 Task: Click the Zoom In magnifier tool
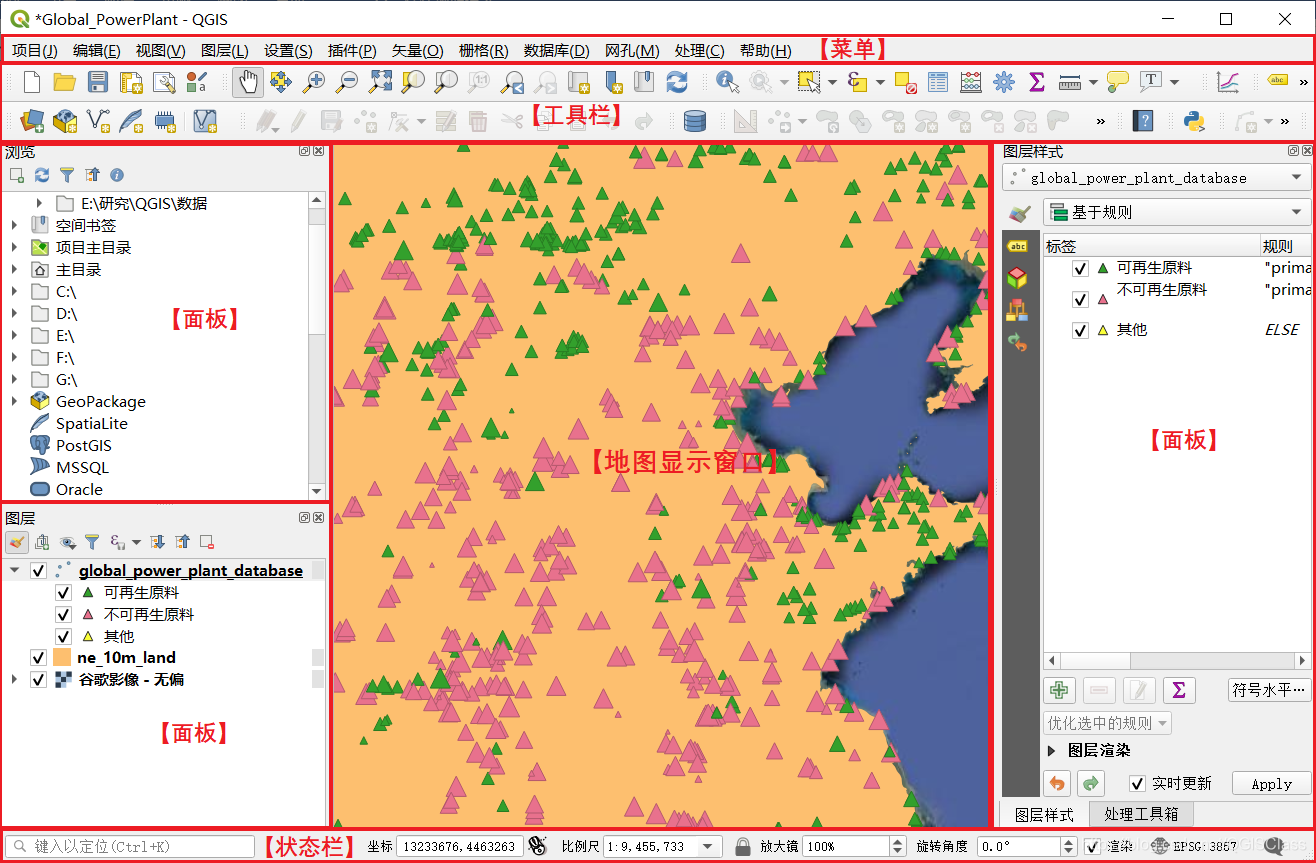[x=314, y=82]
